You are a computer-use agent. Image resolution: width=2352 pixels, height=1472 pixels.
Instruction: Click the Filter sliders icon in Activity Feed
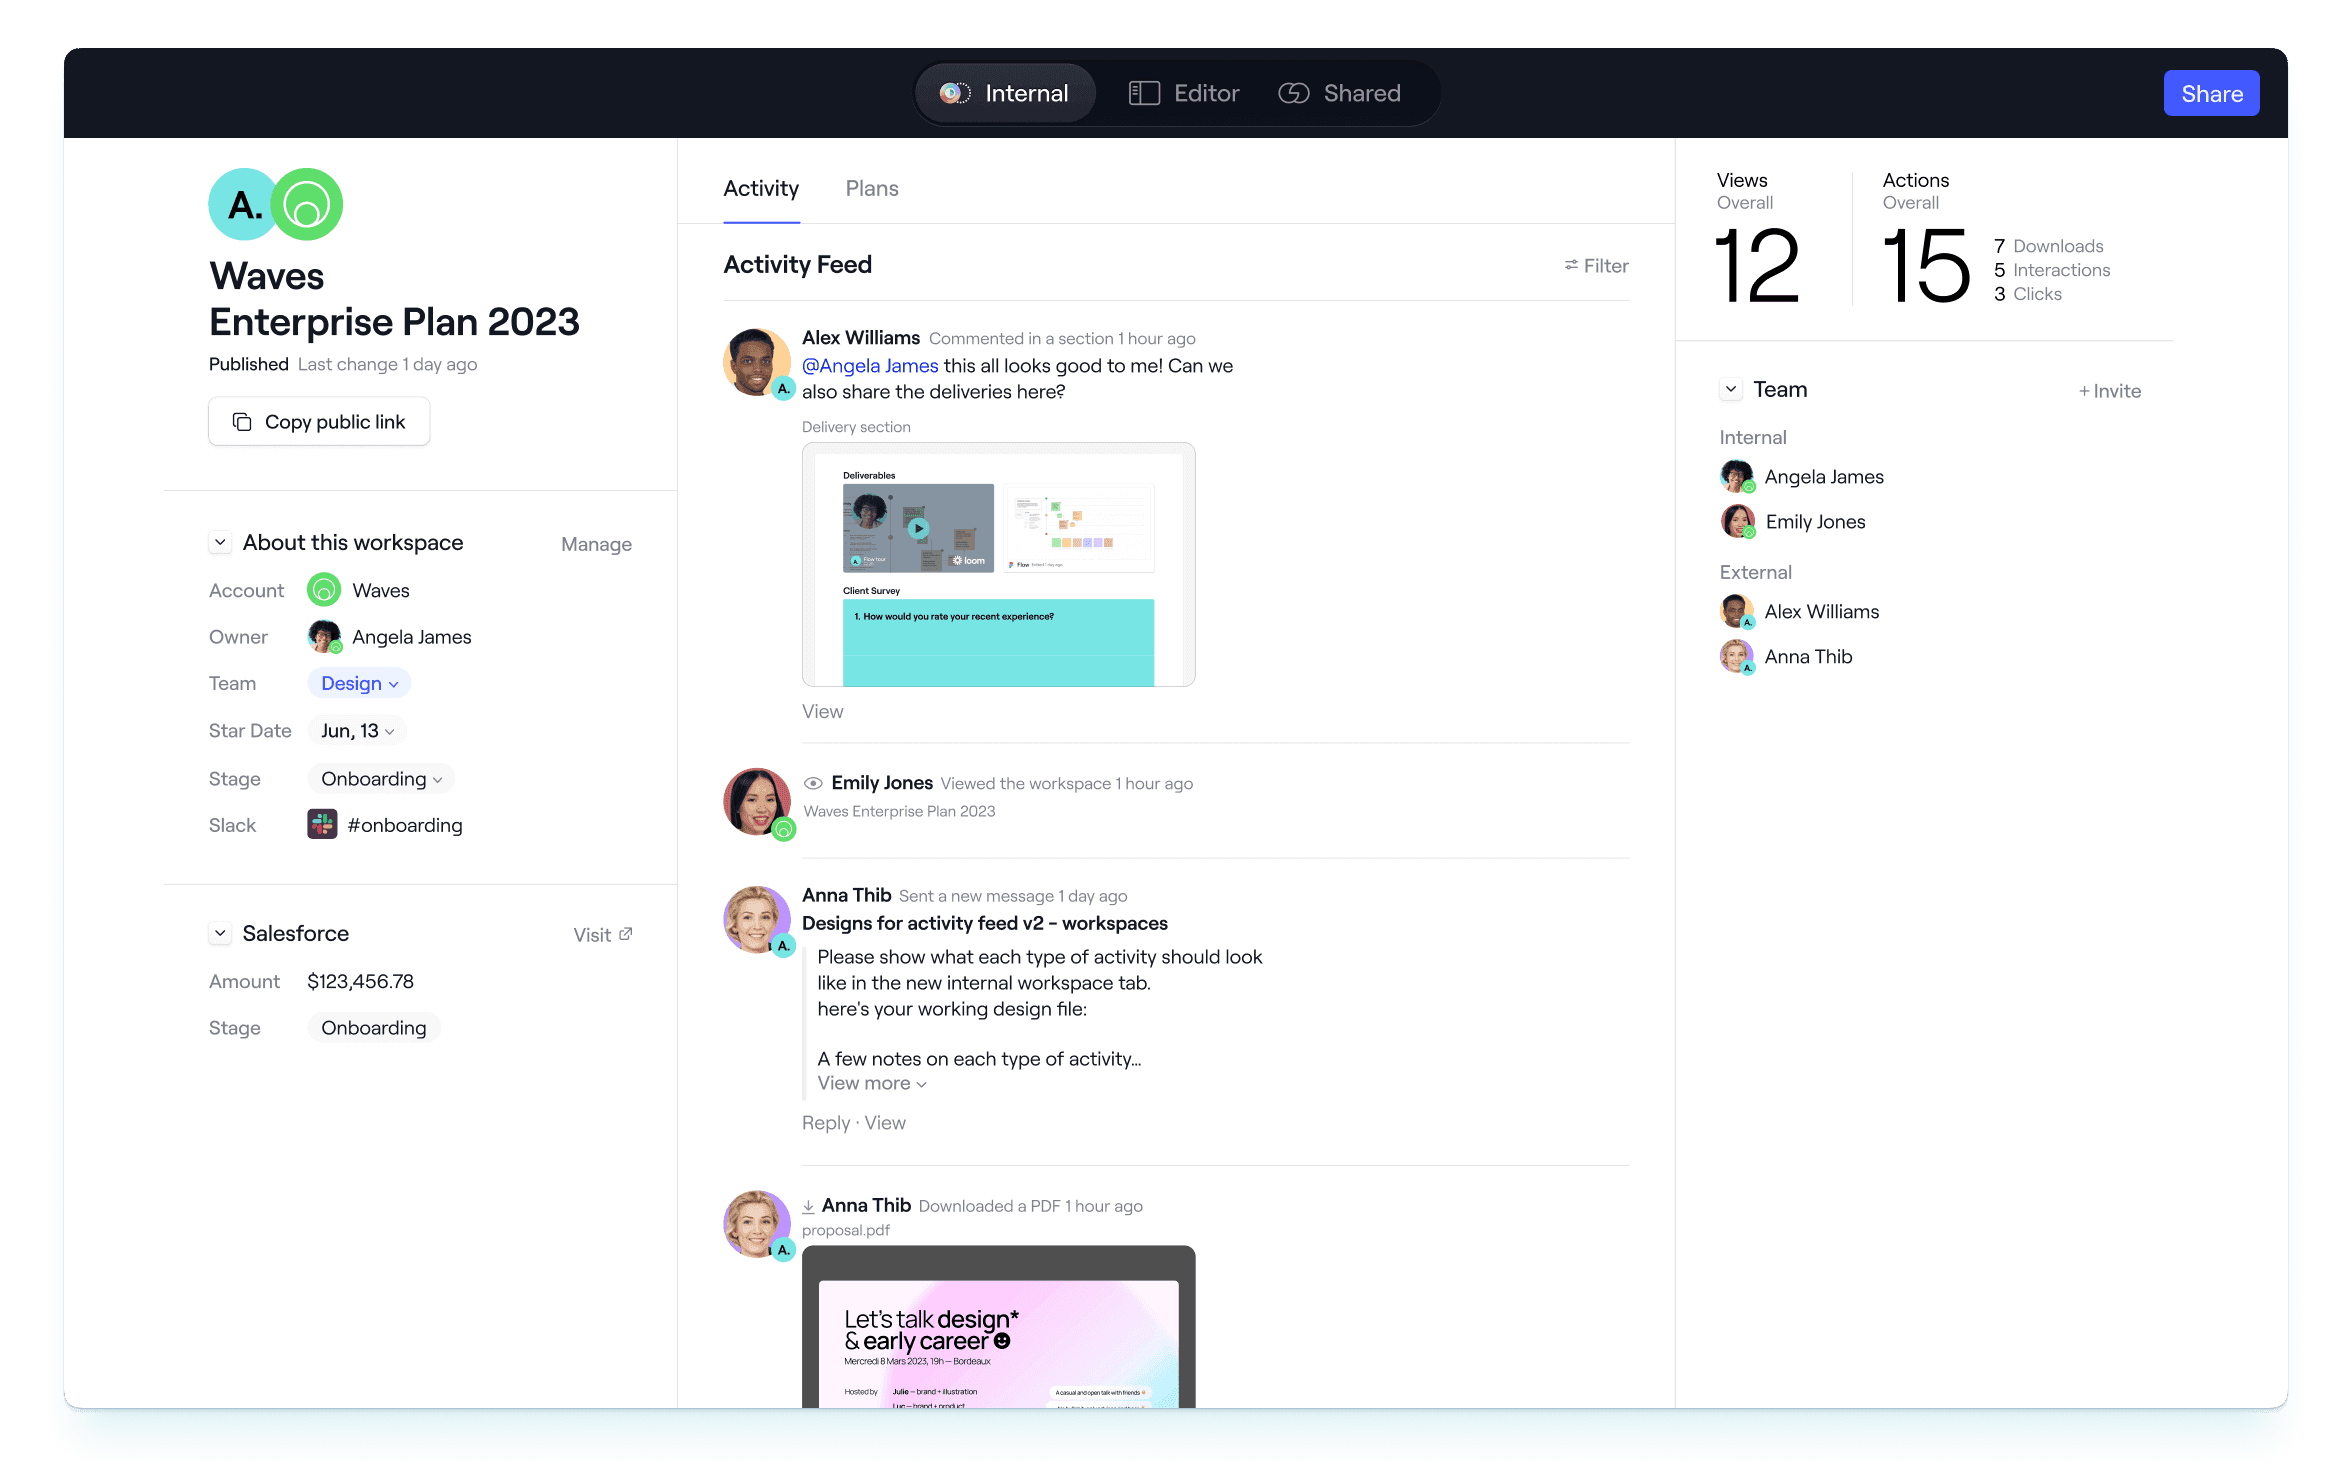click(x=1571, y=265)
